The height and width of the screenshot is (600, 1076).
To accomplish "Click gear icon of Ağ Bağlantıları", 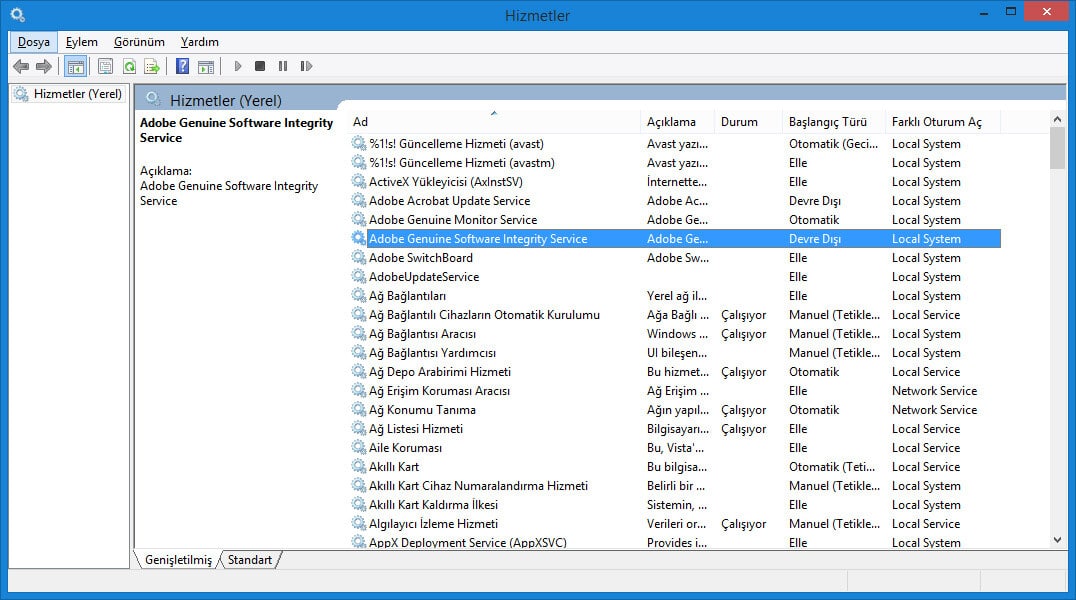I will pyautogui.click(x=358, y=296).
